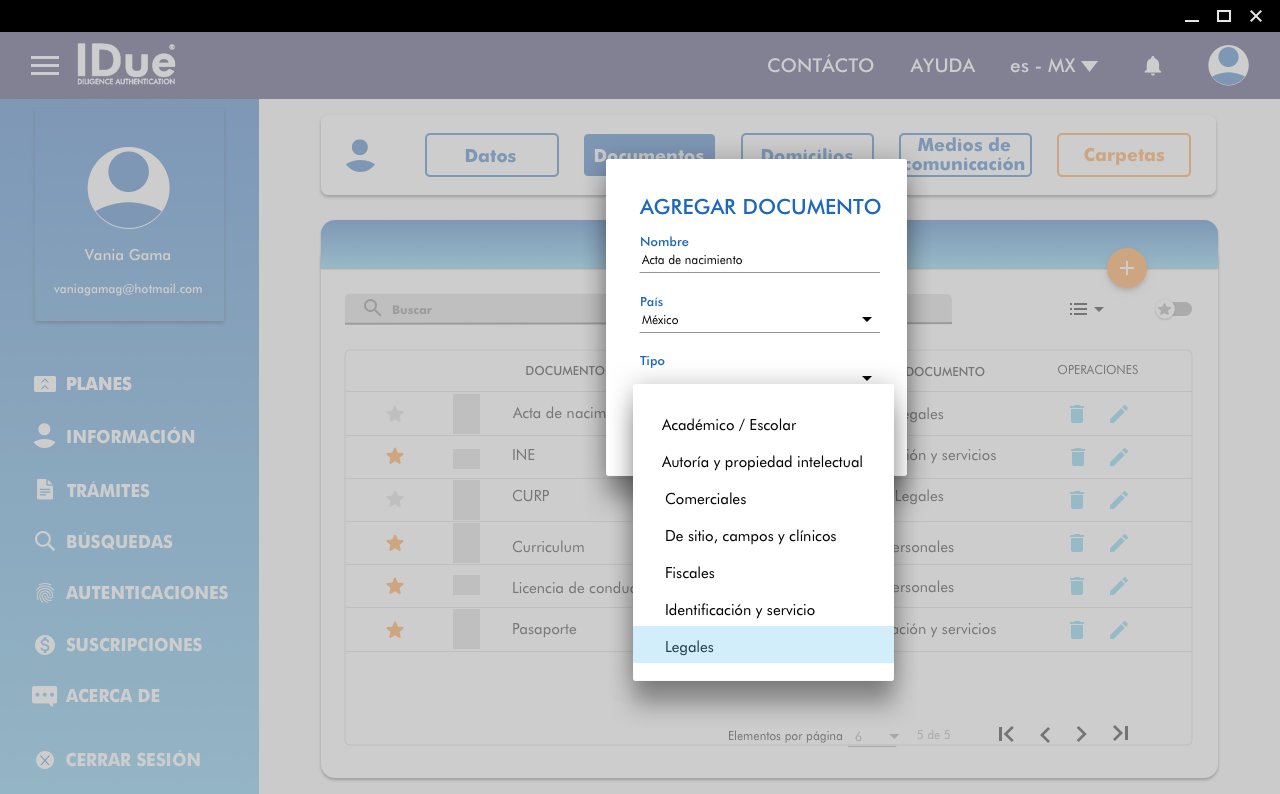Click the CONTACTO link in header

pyautogui.click(x=820, y=66)
